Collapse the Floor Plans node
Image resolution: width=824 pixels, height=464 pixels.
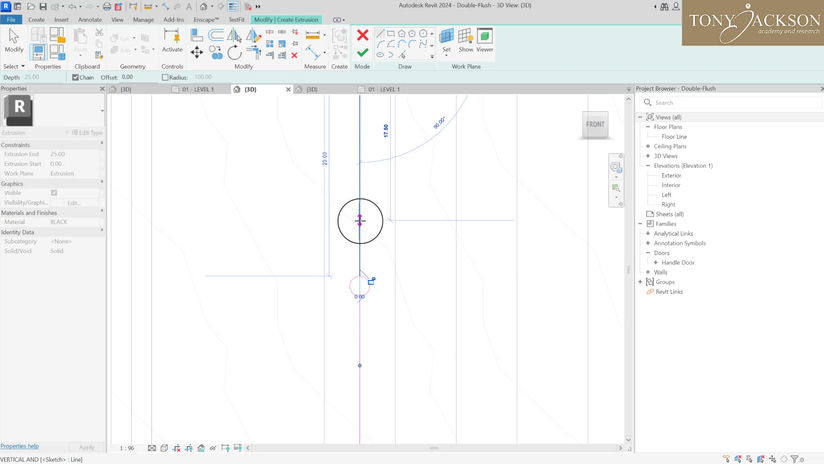648,127
